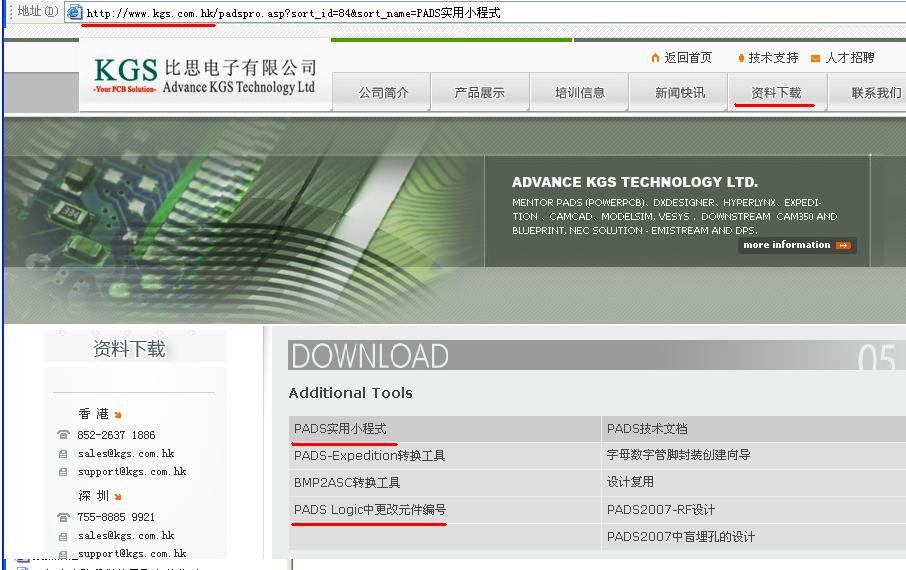Click the phone icon next to 755-8885 9921
This screenshot has width=906, height=570.
[63, 517]
